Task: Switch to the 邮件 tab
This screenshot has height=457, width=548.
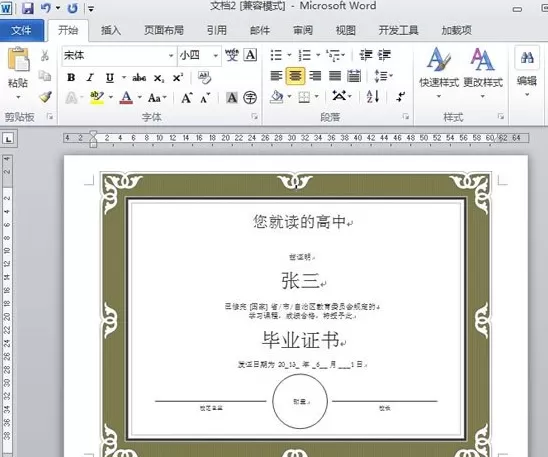Action: click(x=260, y=30)
